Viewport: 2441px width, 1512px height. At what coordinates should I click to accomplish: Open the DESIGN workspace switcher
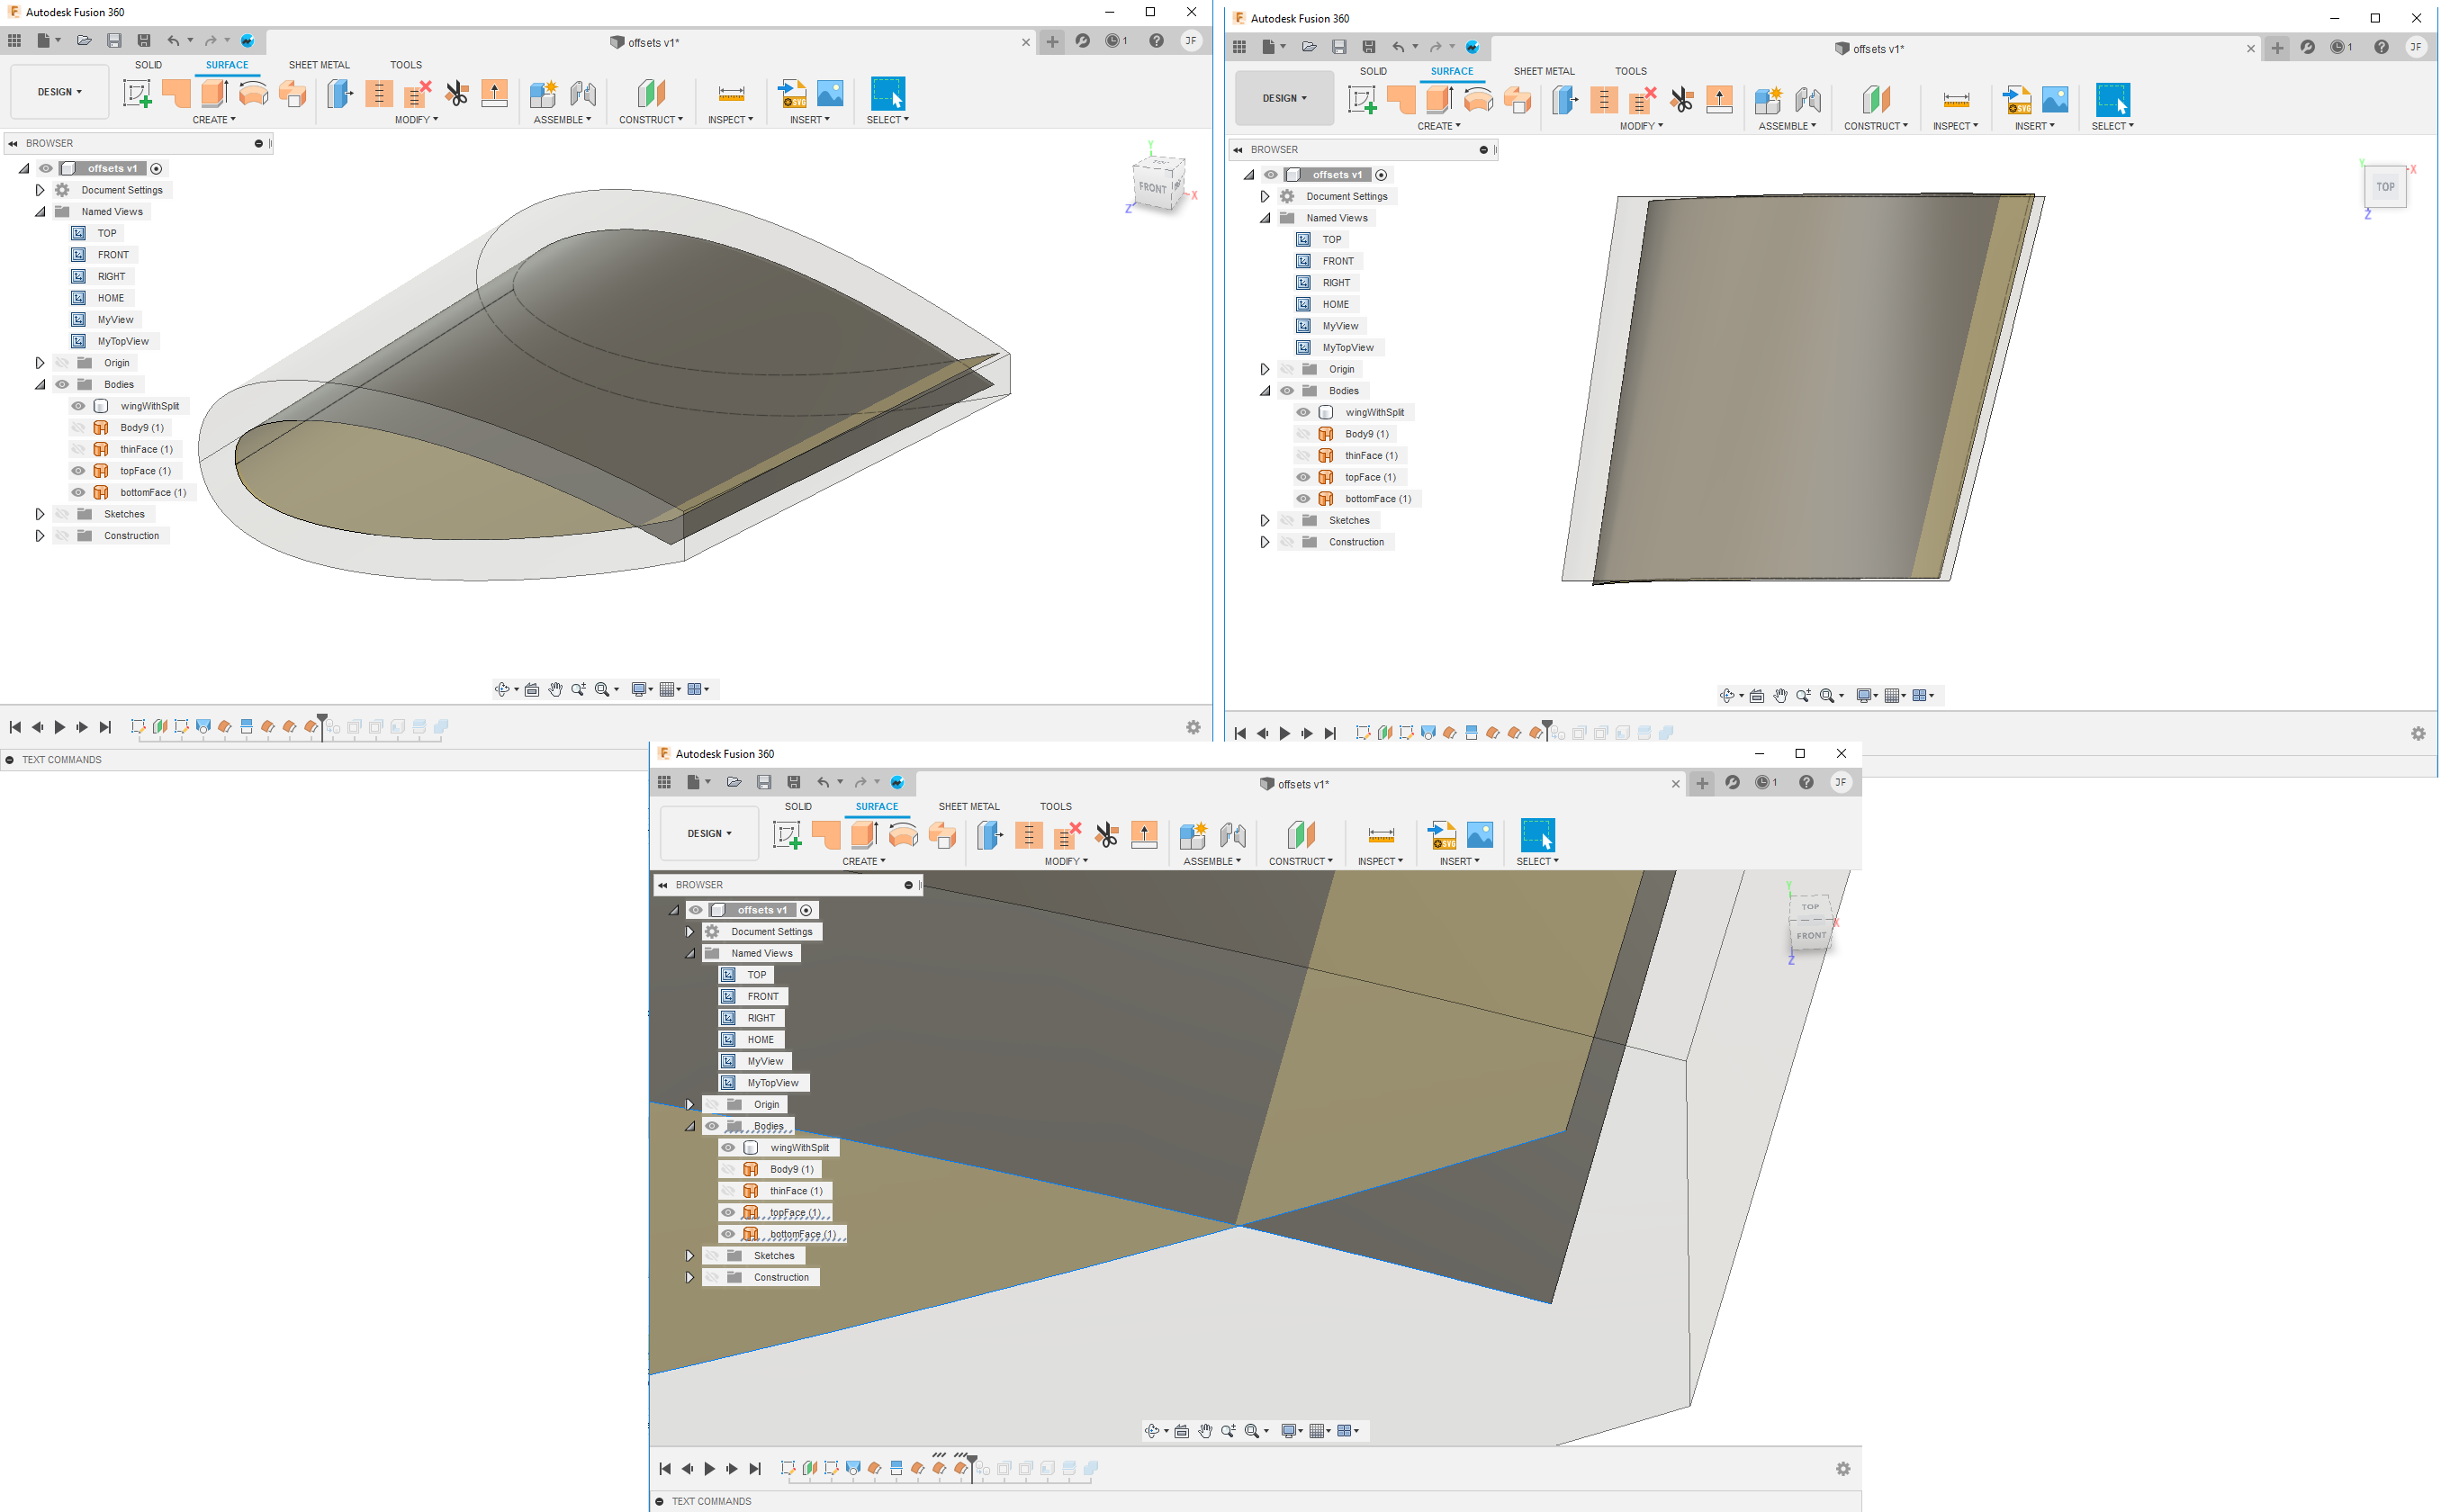tap(58, 91)
